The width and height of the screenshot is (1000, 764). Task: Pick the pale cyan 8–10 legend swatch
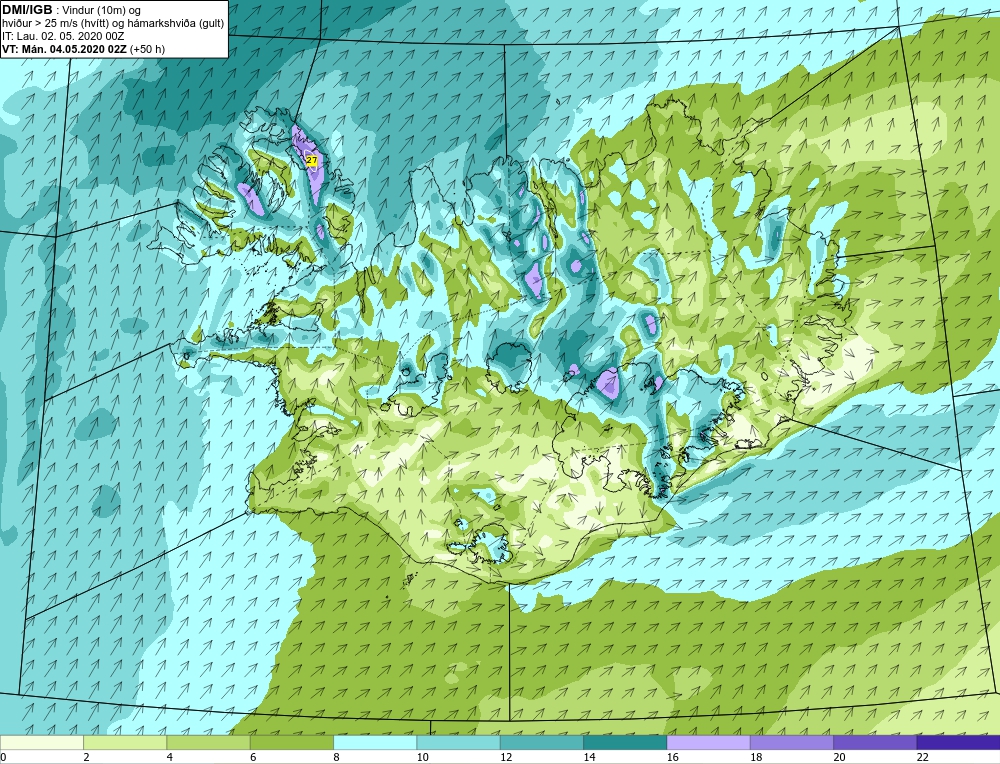coord(375,742)
